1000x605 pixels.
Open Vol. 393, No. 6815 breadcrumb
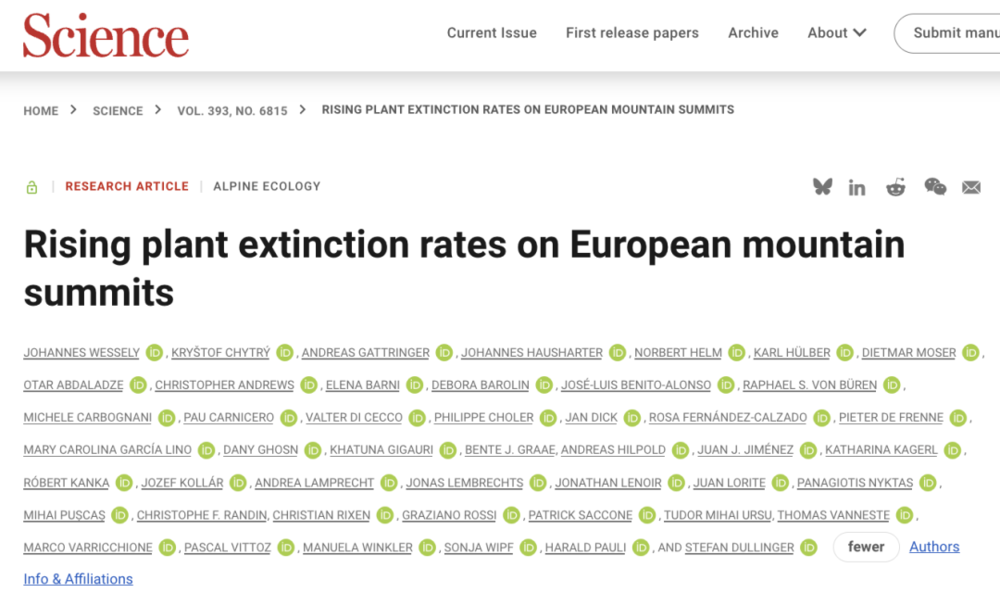point(232,111)
